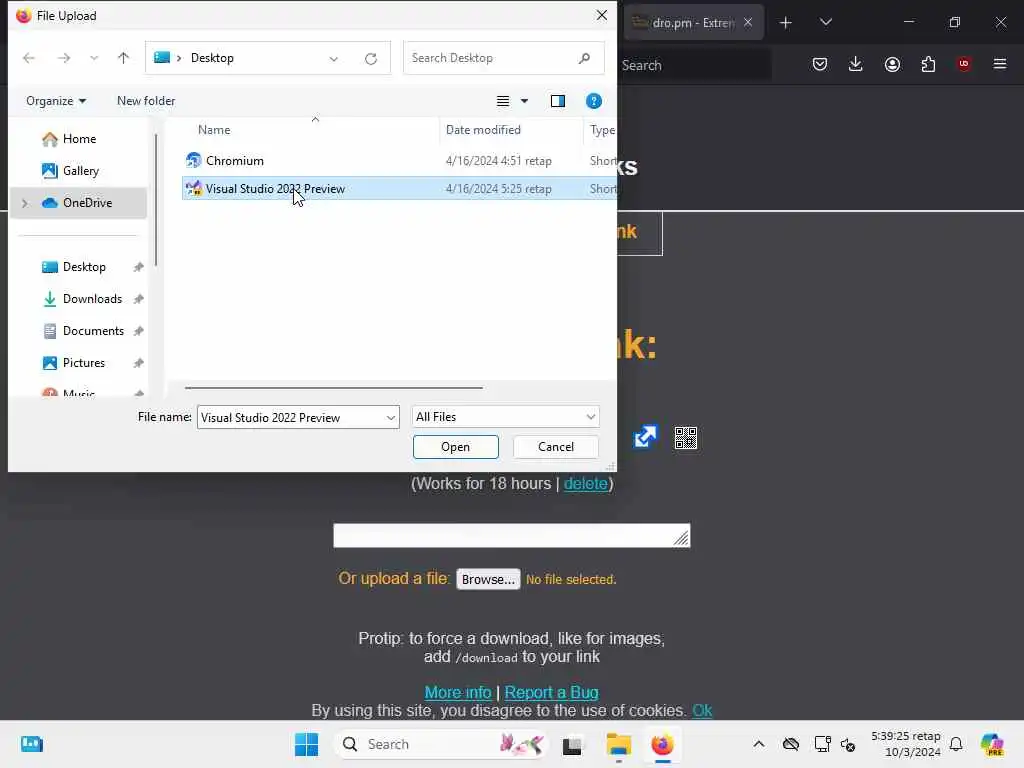Open the All Files type filter
This screenshot has height=768, width=1024.
(x=505, y=417)
